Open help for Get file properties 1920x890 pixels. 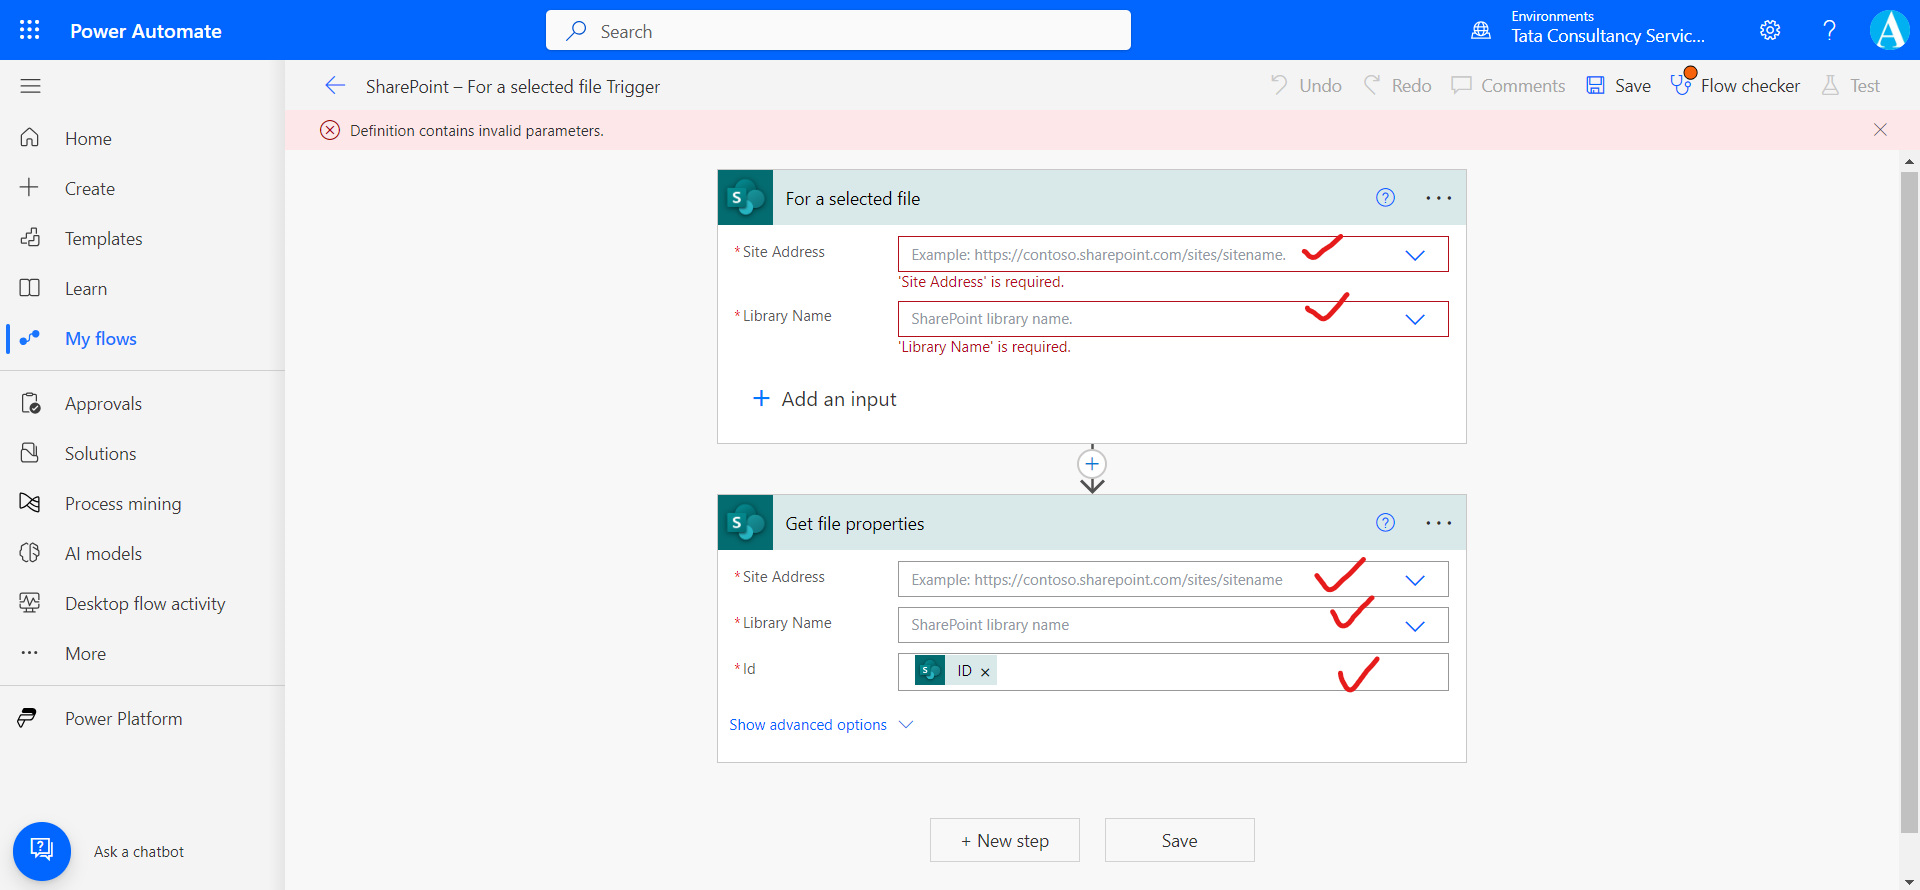[1385, 522]
